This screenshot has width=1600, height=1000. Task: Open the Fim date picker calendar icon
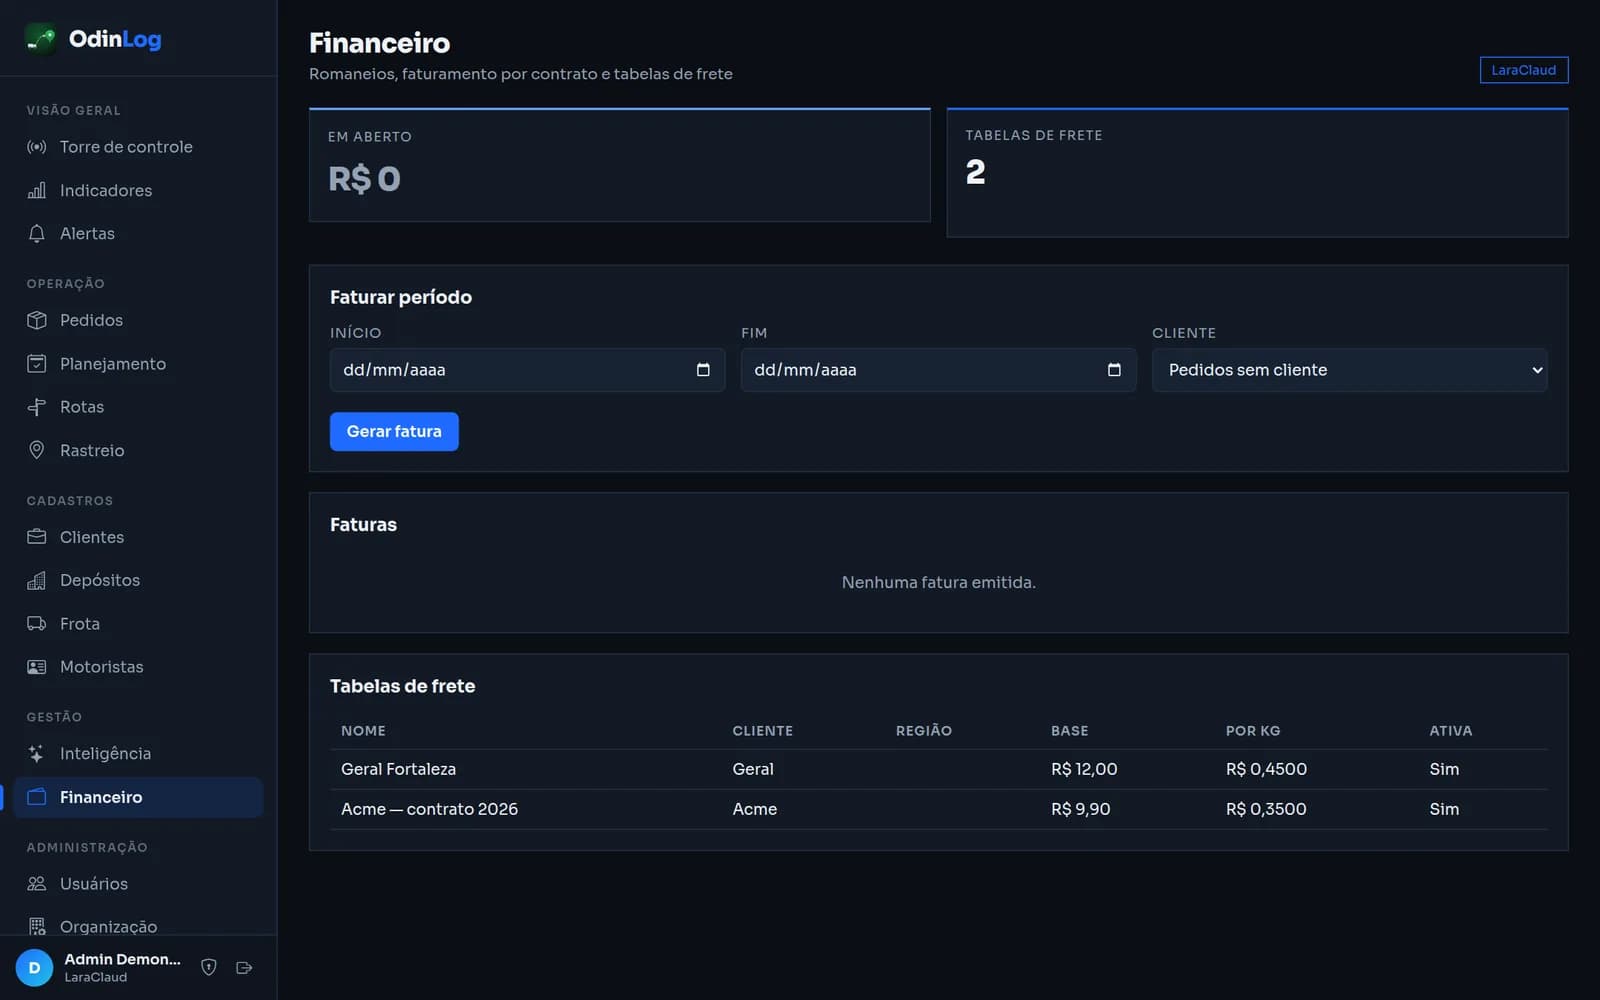coord(1114,370)
